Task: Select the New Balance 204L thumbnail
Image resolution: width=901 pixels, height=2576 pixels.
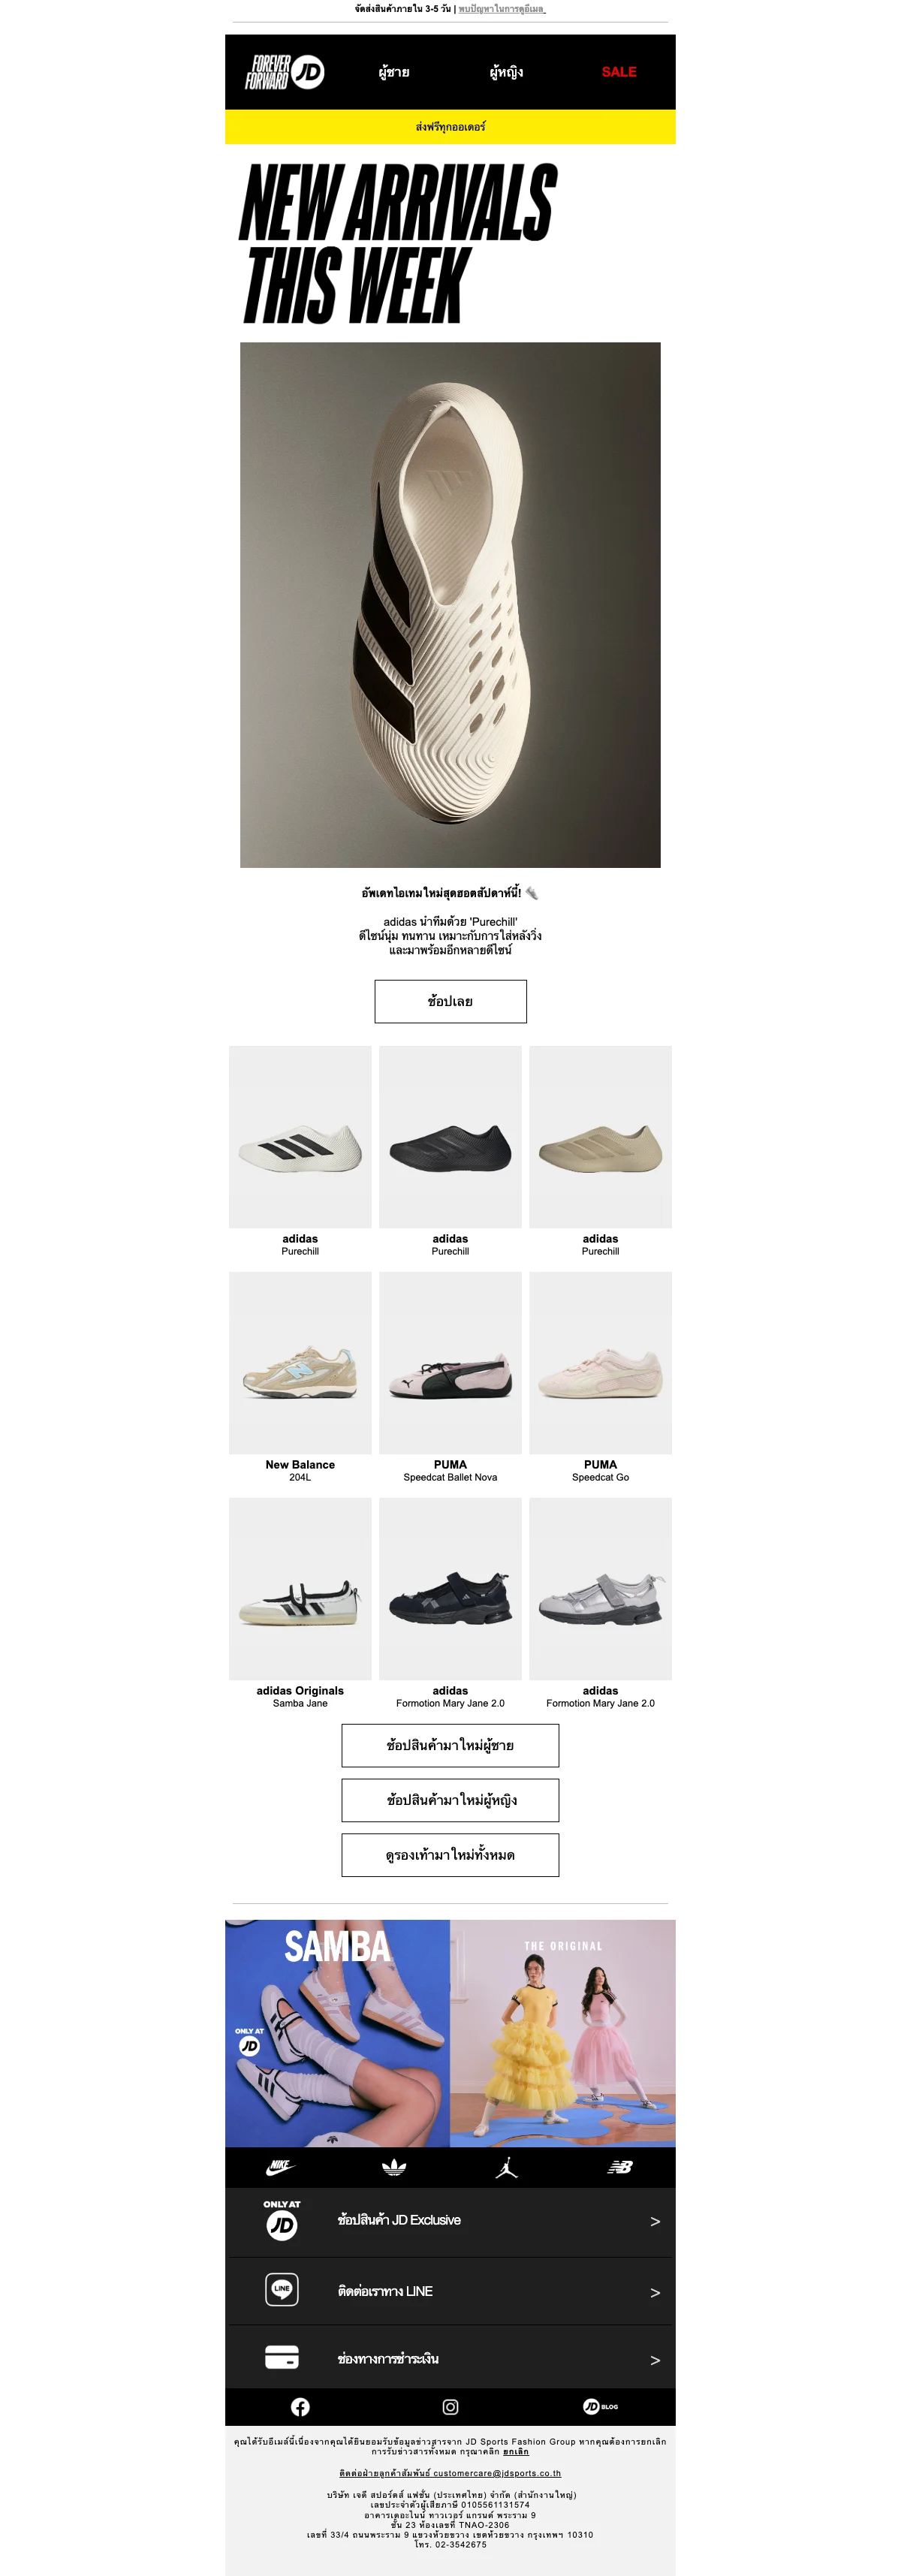Action: click(x=300, y=1363)
